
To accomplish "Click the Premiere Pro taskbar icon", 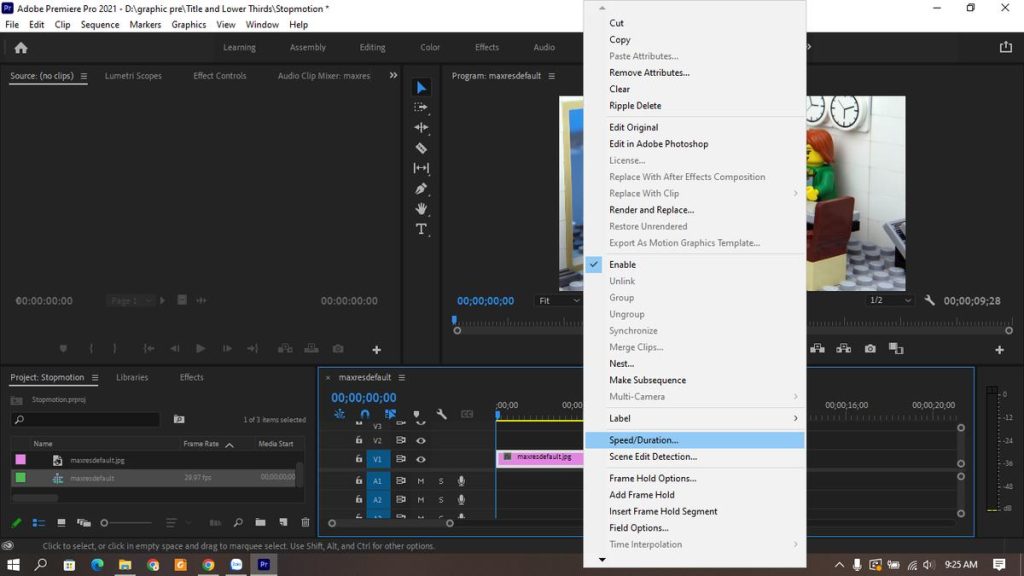I will pyautogui.click(x=263, y=565).
